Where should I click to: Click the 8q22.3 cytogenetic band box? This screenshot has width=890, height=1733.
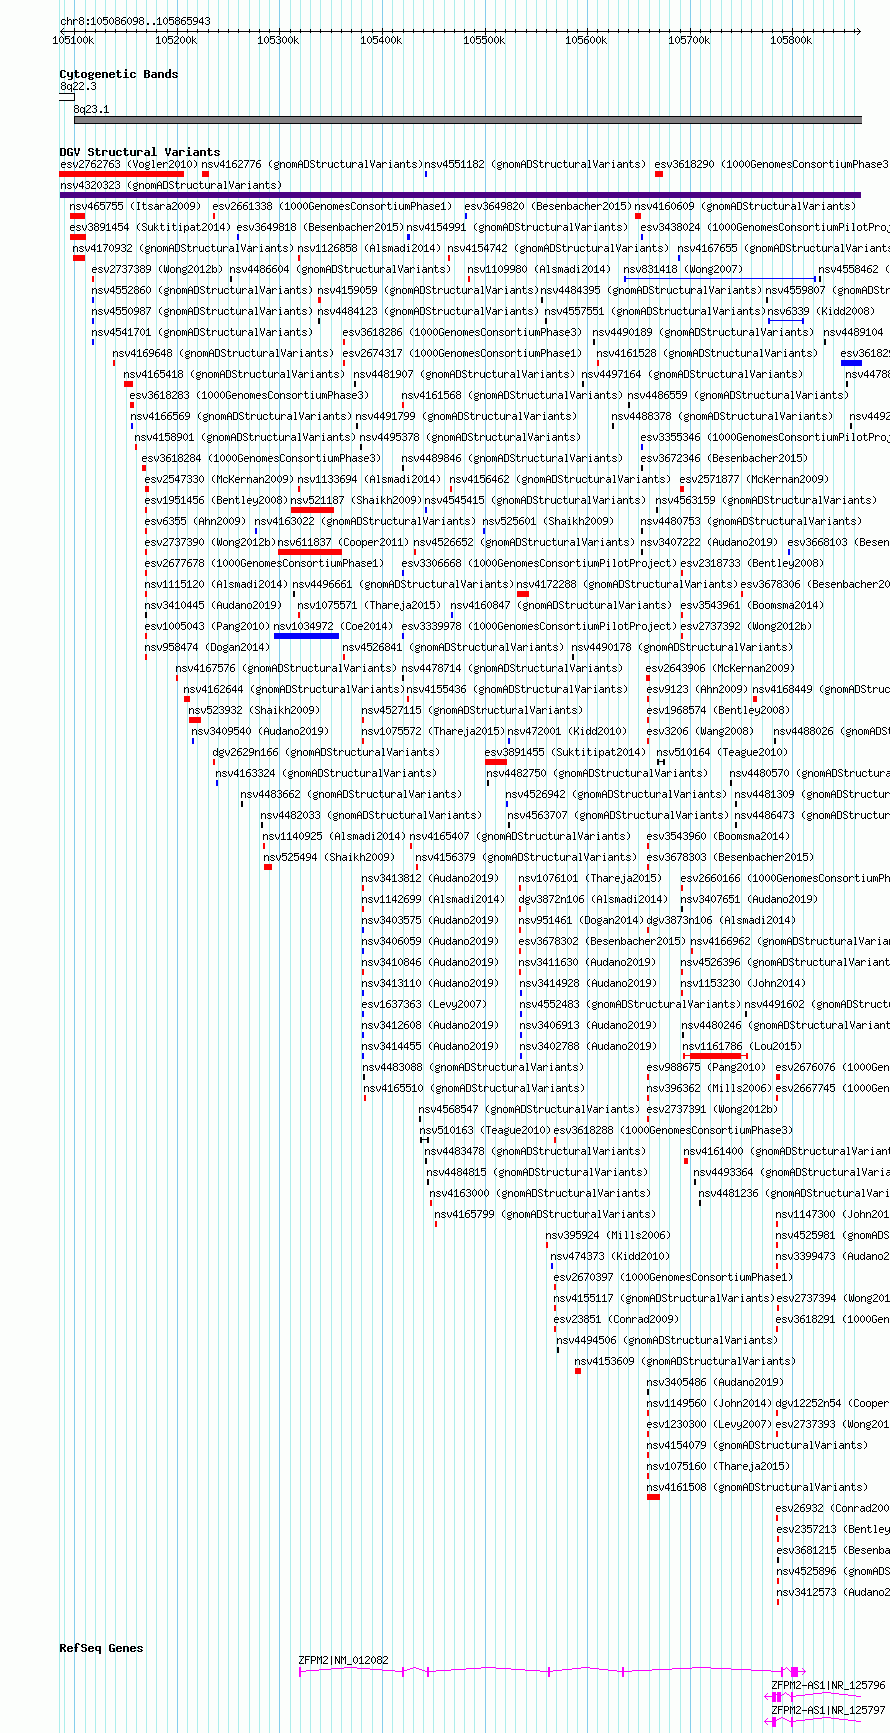pyautogui.click(x=67, y=97)
